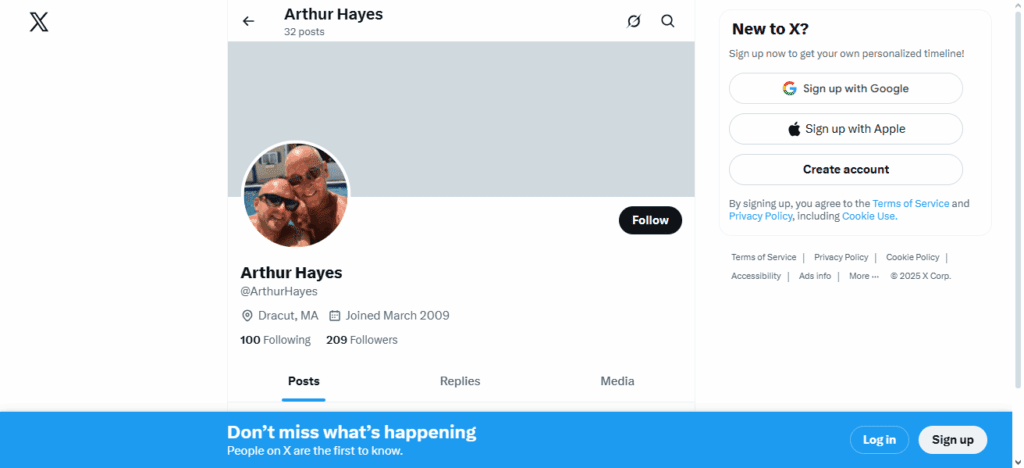1024x468 pixels.
Task: Click the Sign up button in the bottom banner
Action: point(952,440)
